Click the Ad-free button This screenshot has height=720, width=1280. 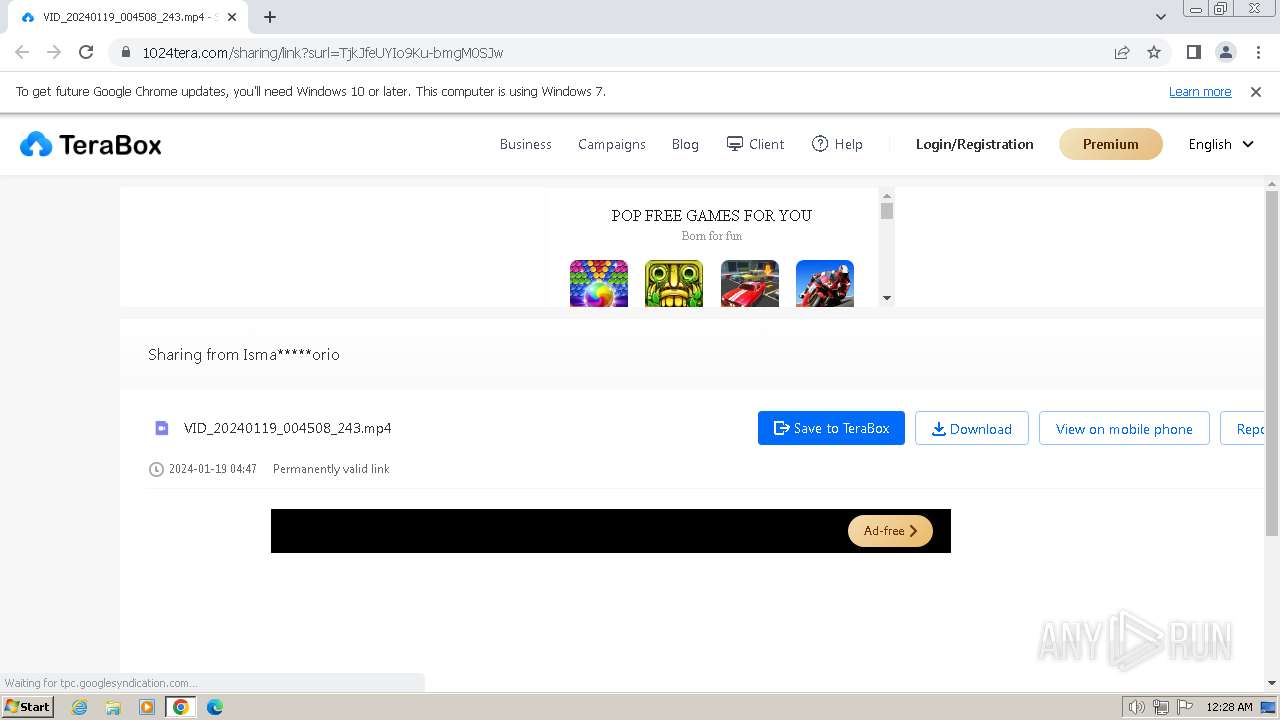tap(890, 531)
